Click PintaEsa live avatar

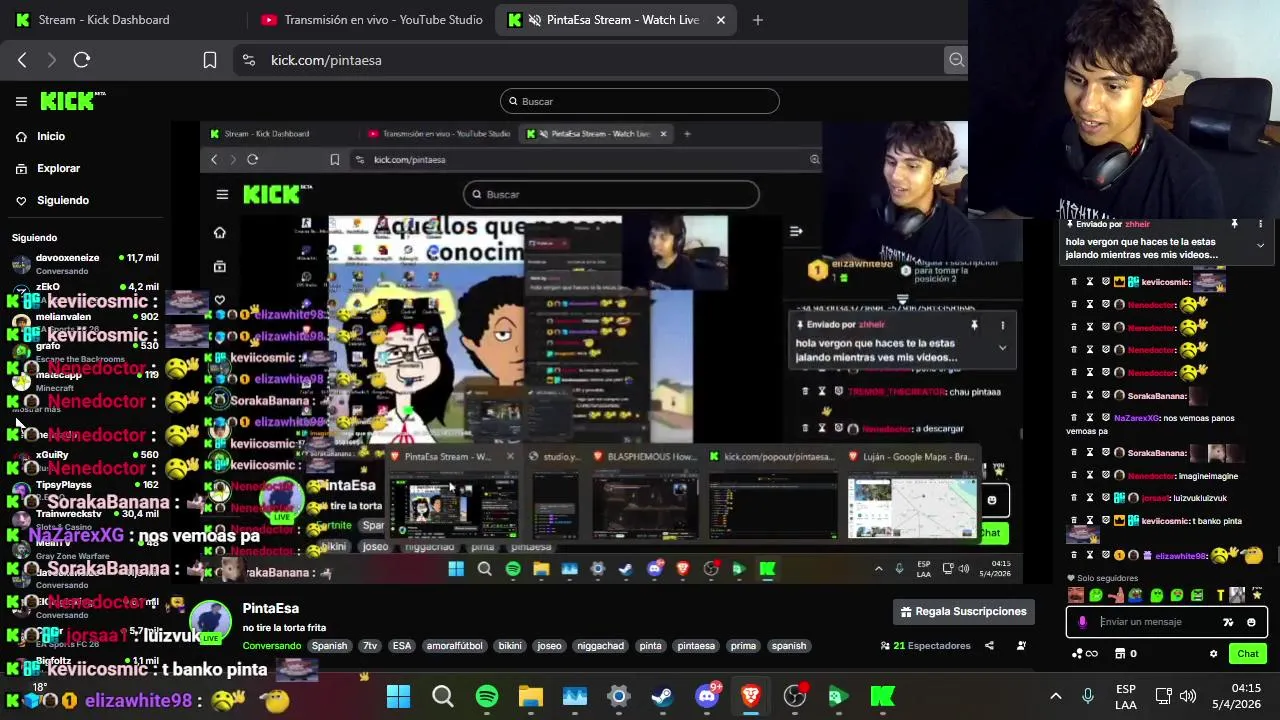211,623
